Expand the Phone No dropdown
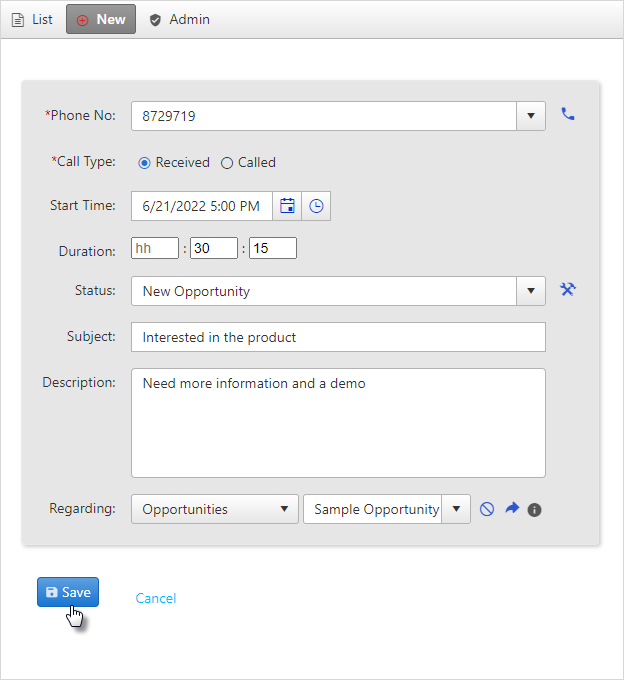This screenshot has height=680, width=624. point(531,116)
